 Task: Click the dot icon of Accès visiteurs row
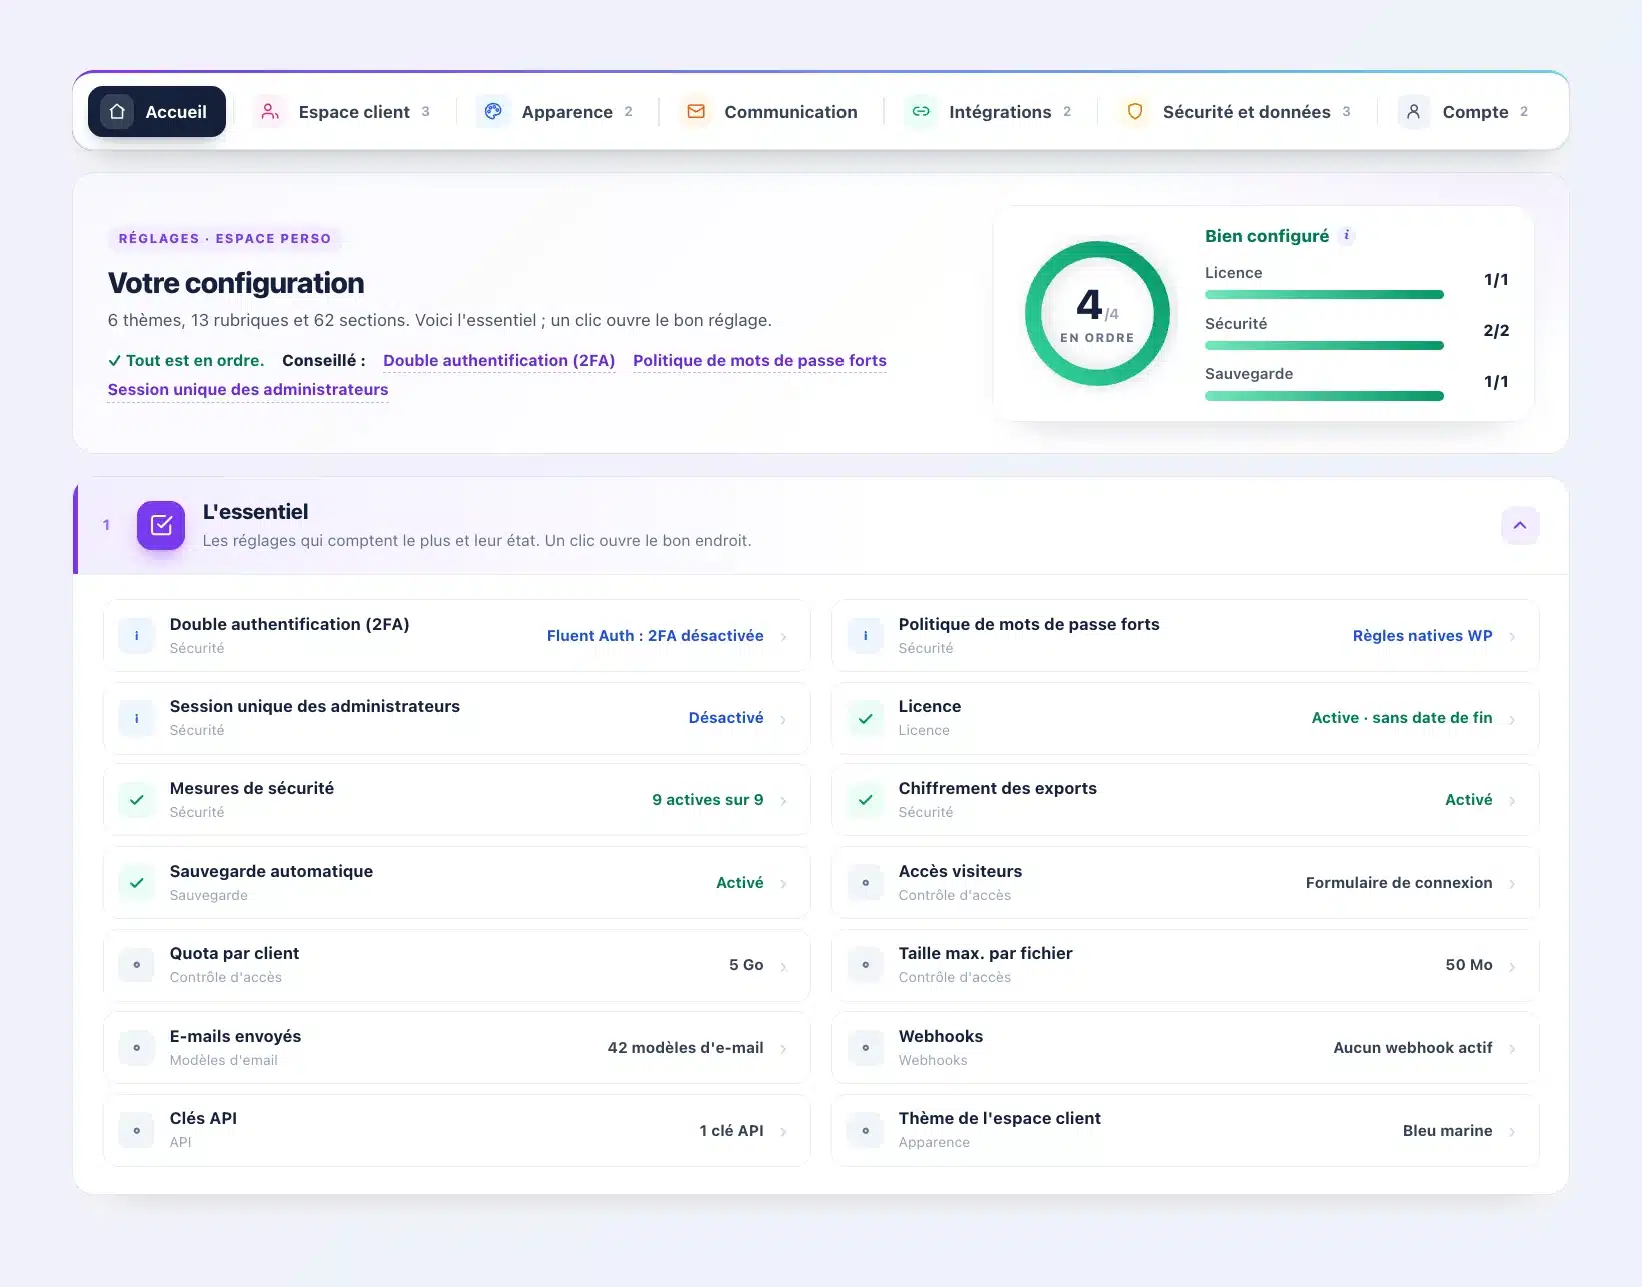point(866,883)
